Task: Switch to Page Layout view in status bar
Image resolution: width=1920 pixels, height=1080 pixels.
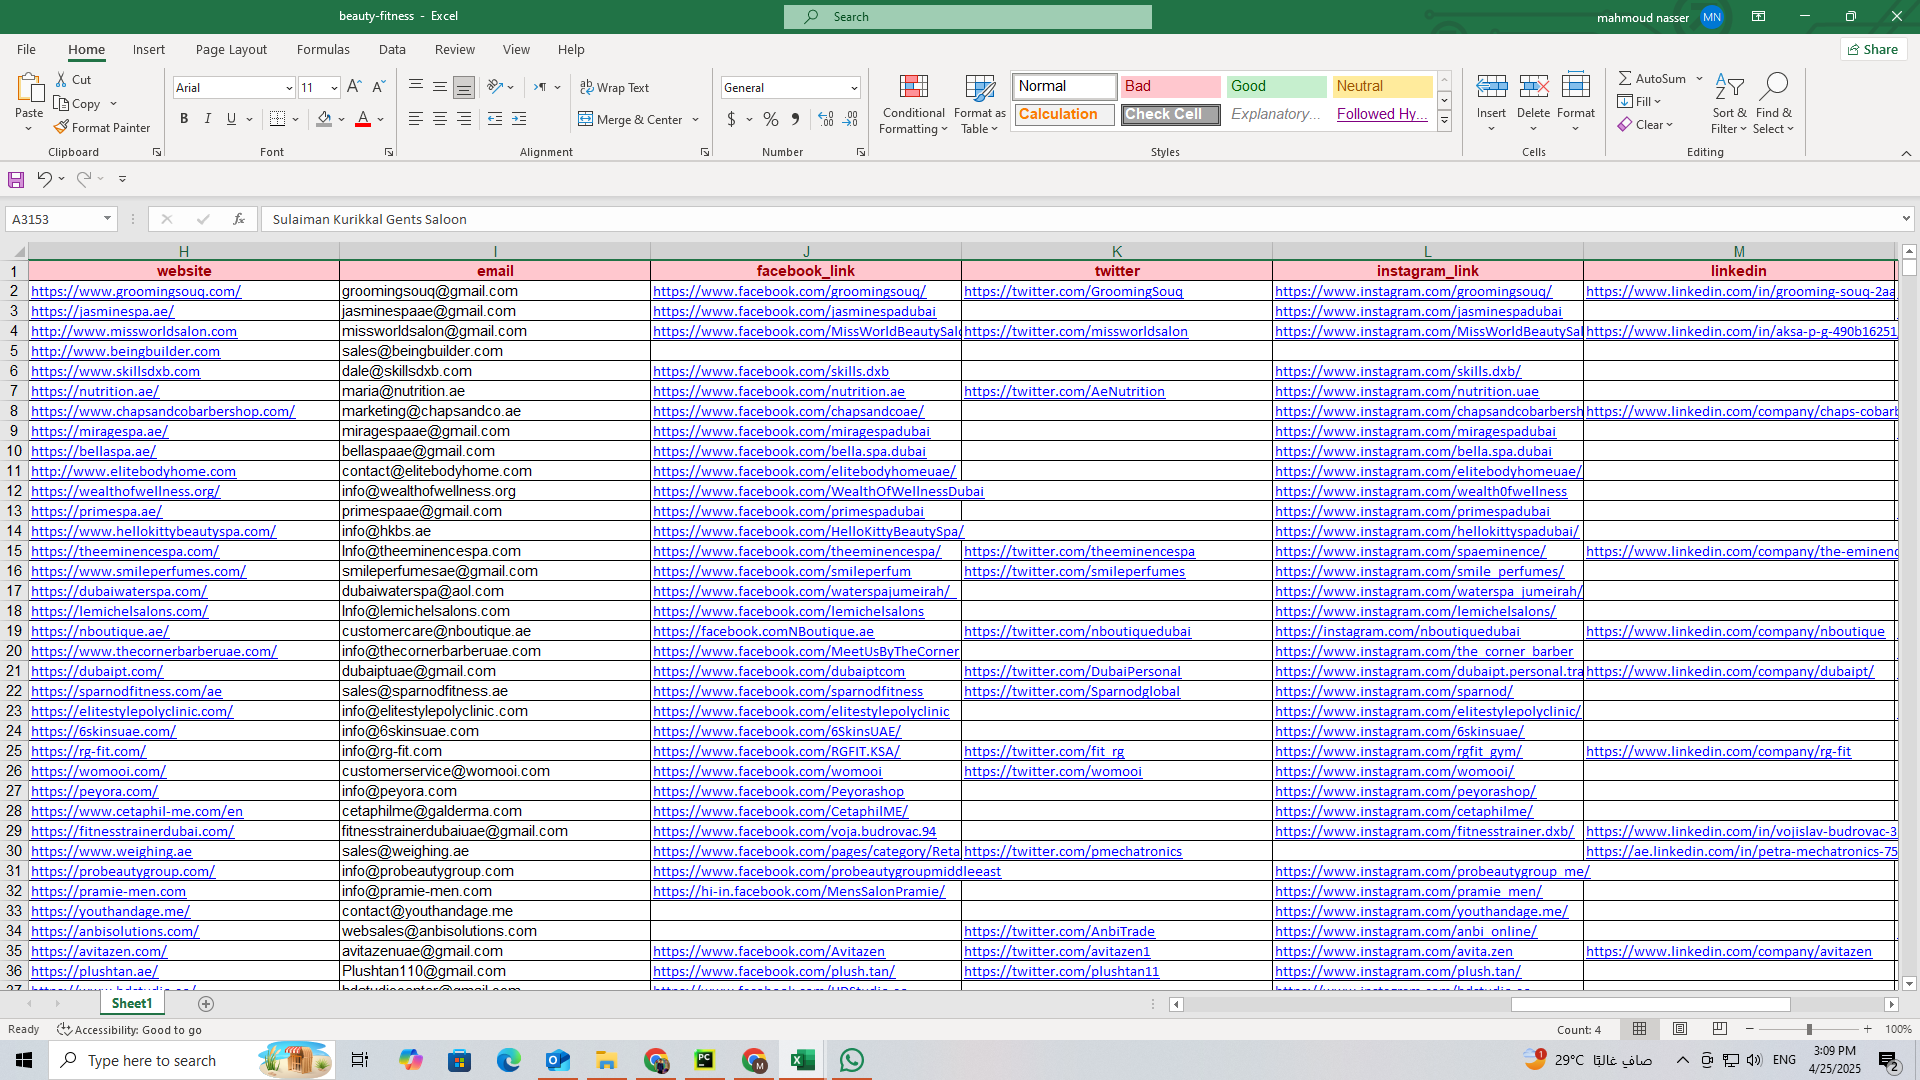Action: coord(1680,1029)
